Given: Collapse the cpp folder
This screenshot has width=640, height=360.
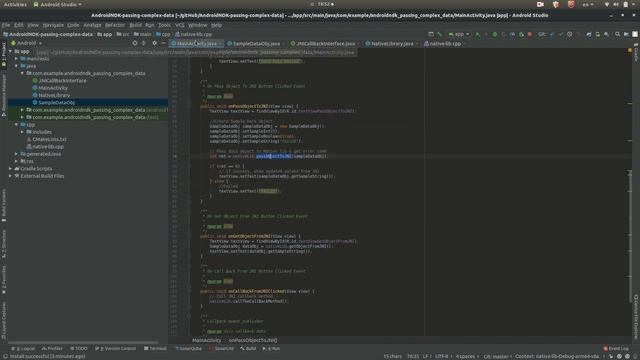Looking at the screenshot, I should (x=16, y=124).
